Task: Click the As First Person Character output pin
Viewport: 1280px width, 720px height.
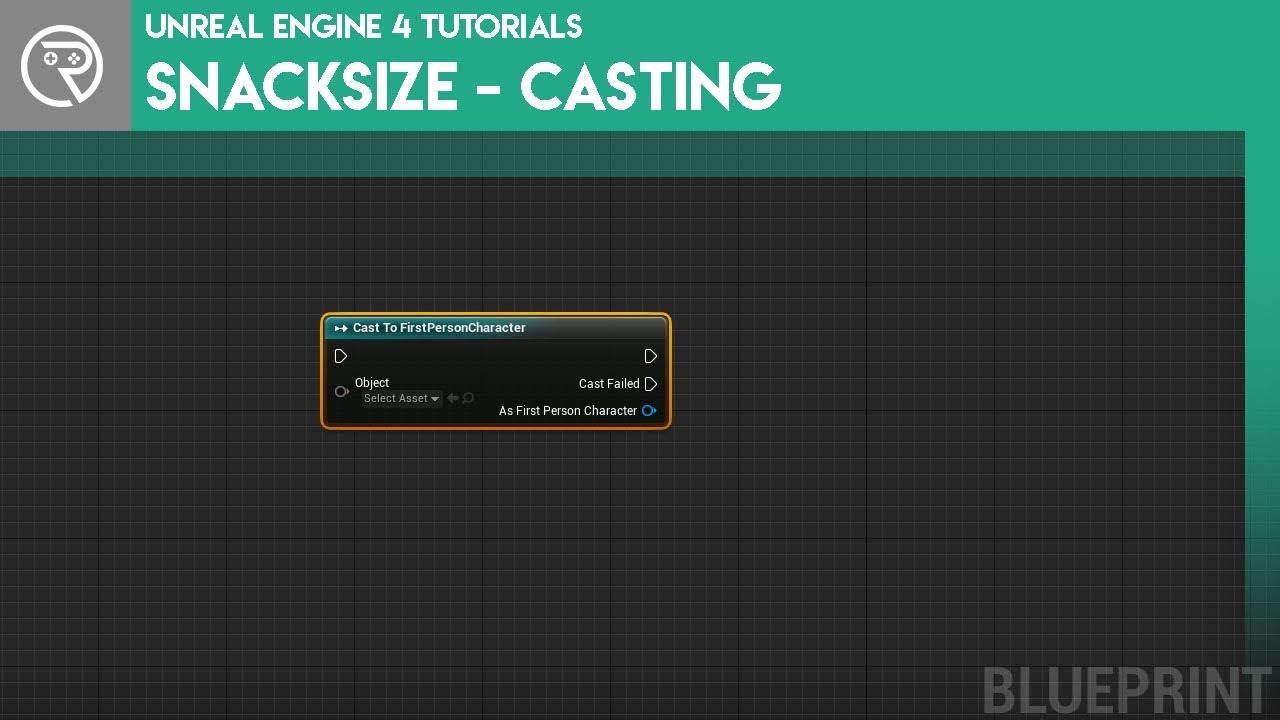Action: pyautogui.click(x=650, y=411)
